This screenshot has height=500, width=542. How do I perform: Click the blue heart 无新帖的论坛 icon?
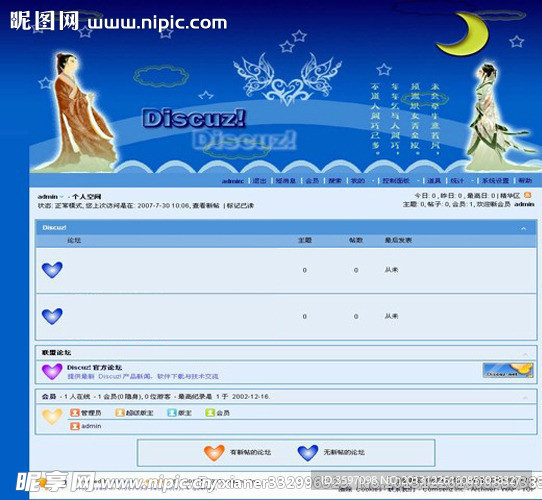(308, 453)
